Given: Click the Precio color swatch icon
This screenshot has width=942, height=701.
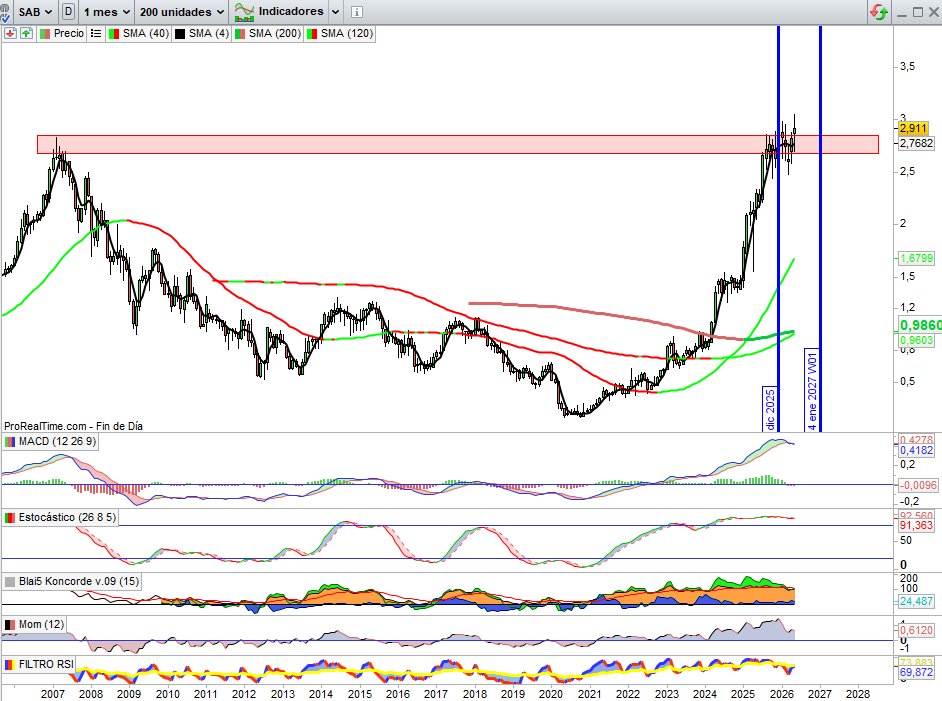Looking at the screenshot, I should tap(45, 34).
